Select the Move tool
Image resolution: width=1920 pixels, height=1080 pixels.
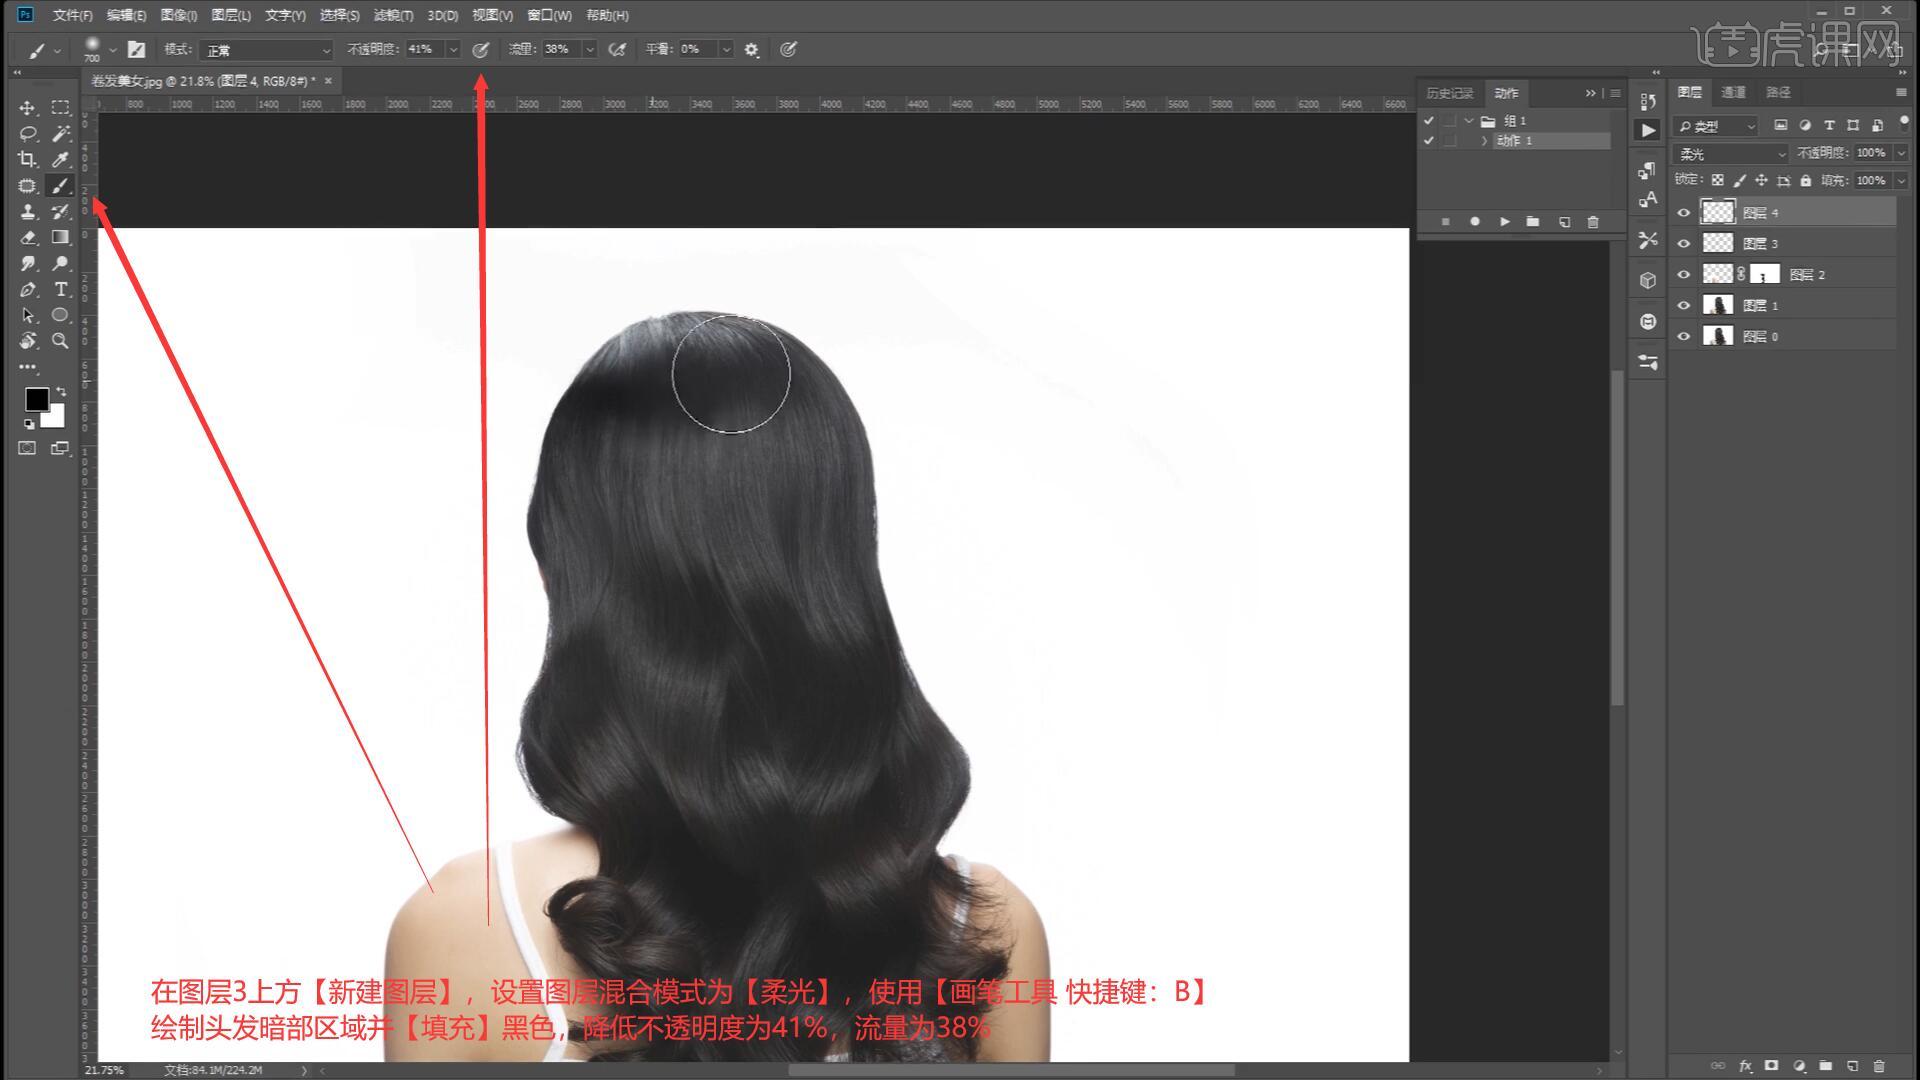click(27, 107)
